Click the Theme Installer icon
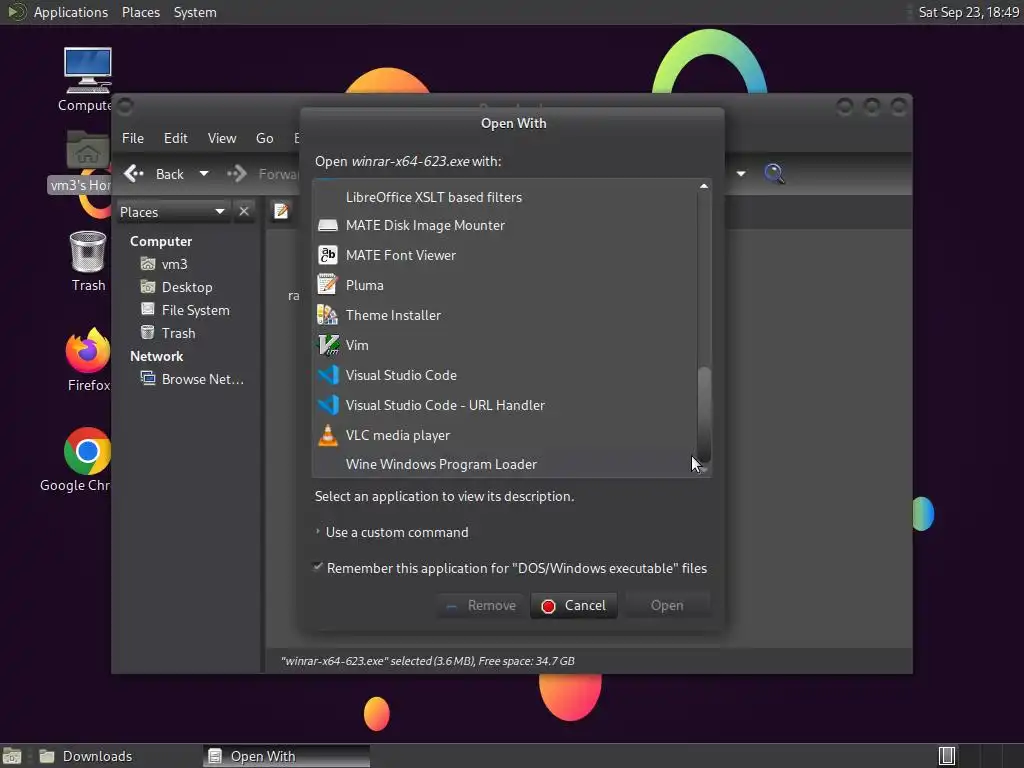This screenshot has height=768, width=1024. pyautogui.click(x=327, y=315)
